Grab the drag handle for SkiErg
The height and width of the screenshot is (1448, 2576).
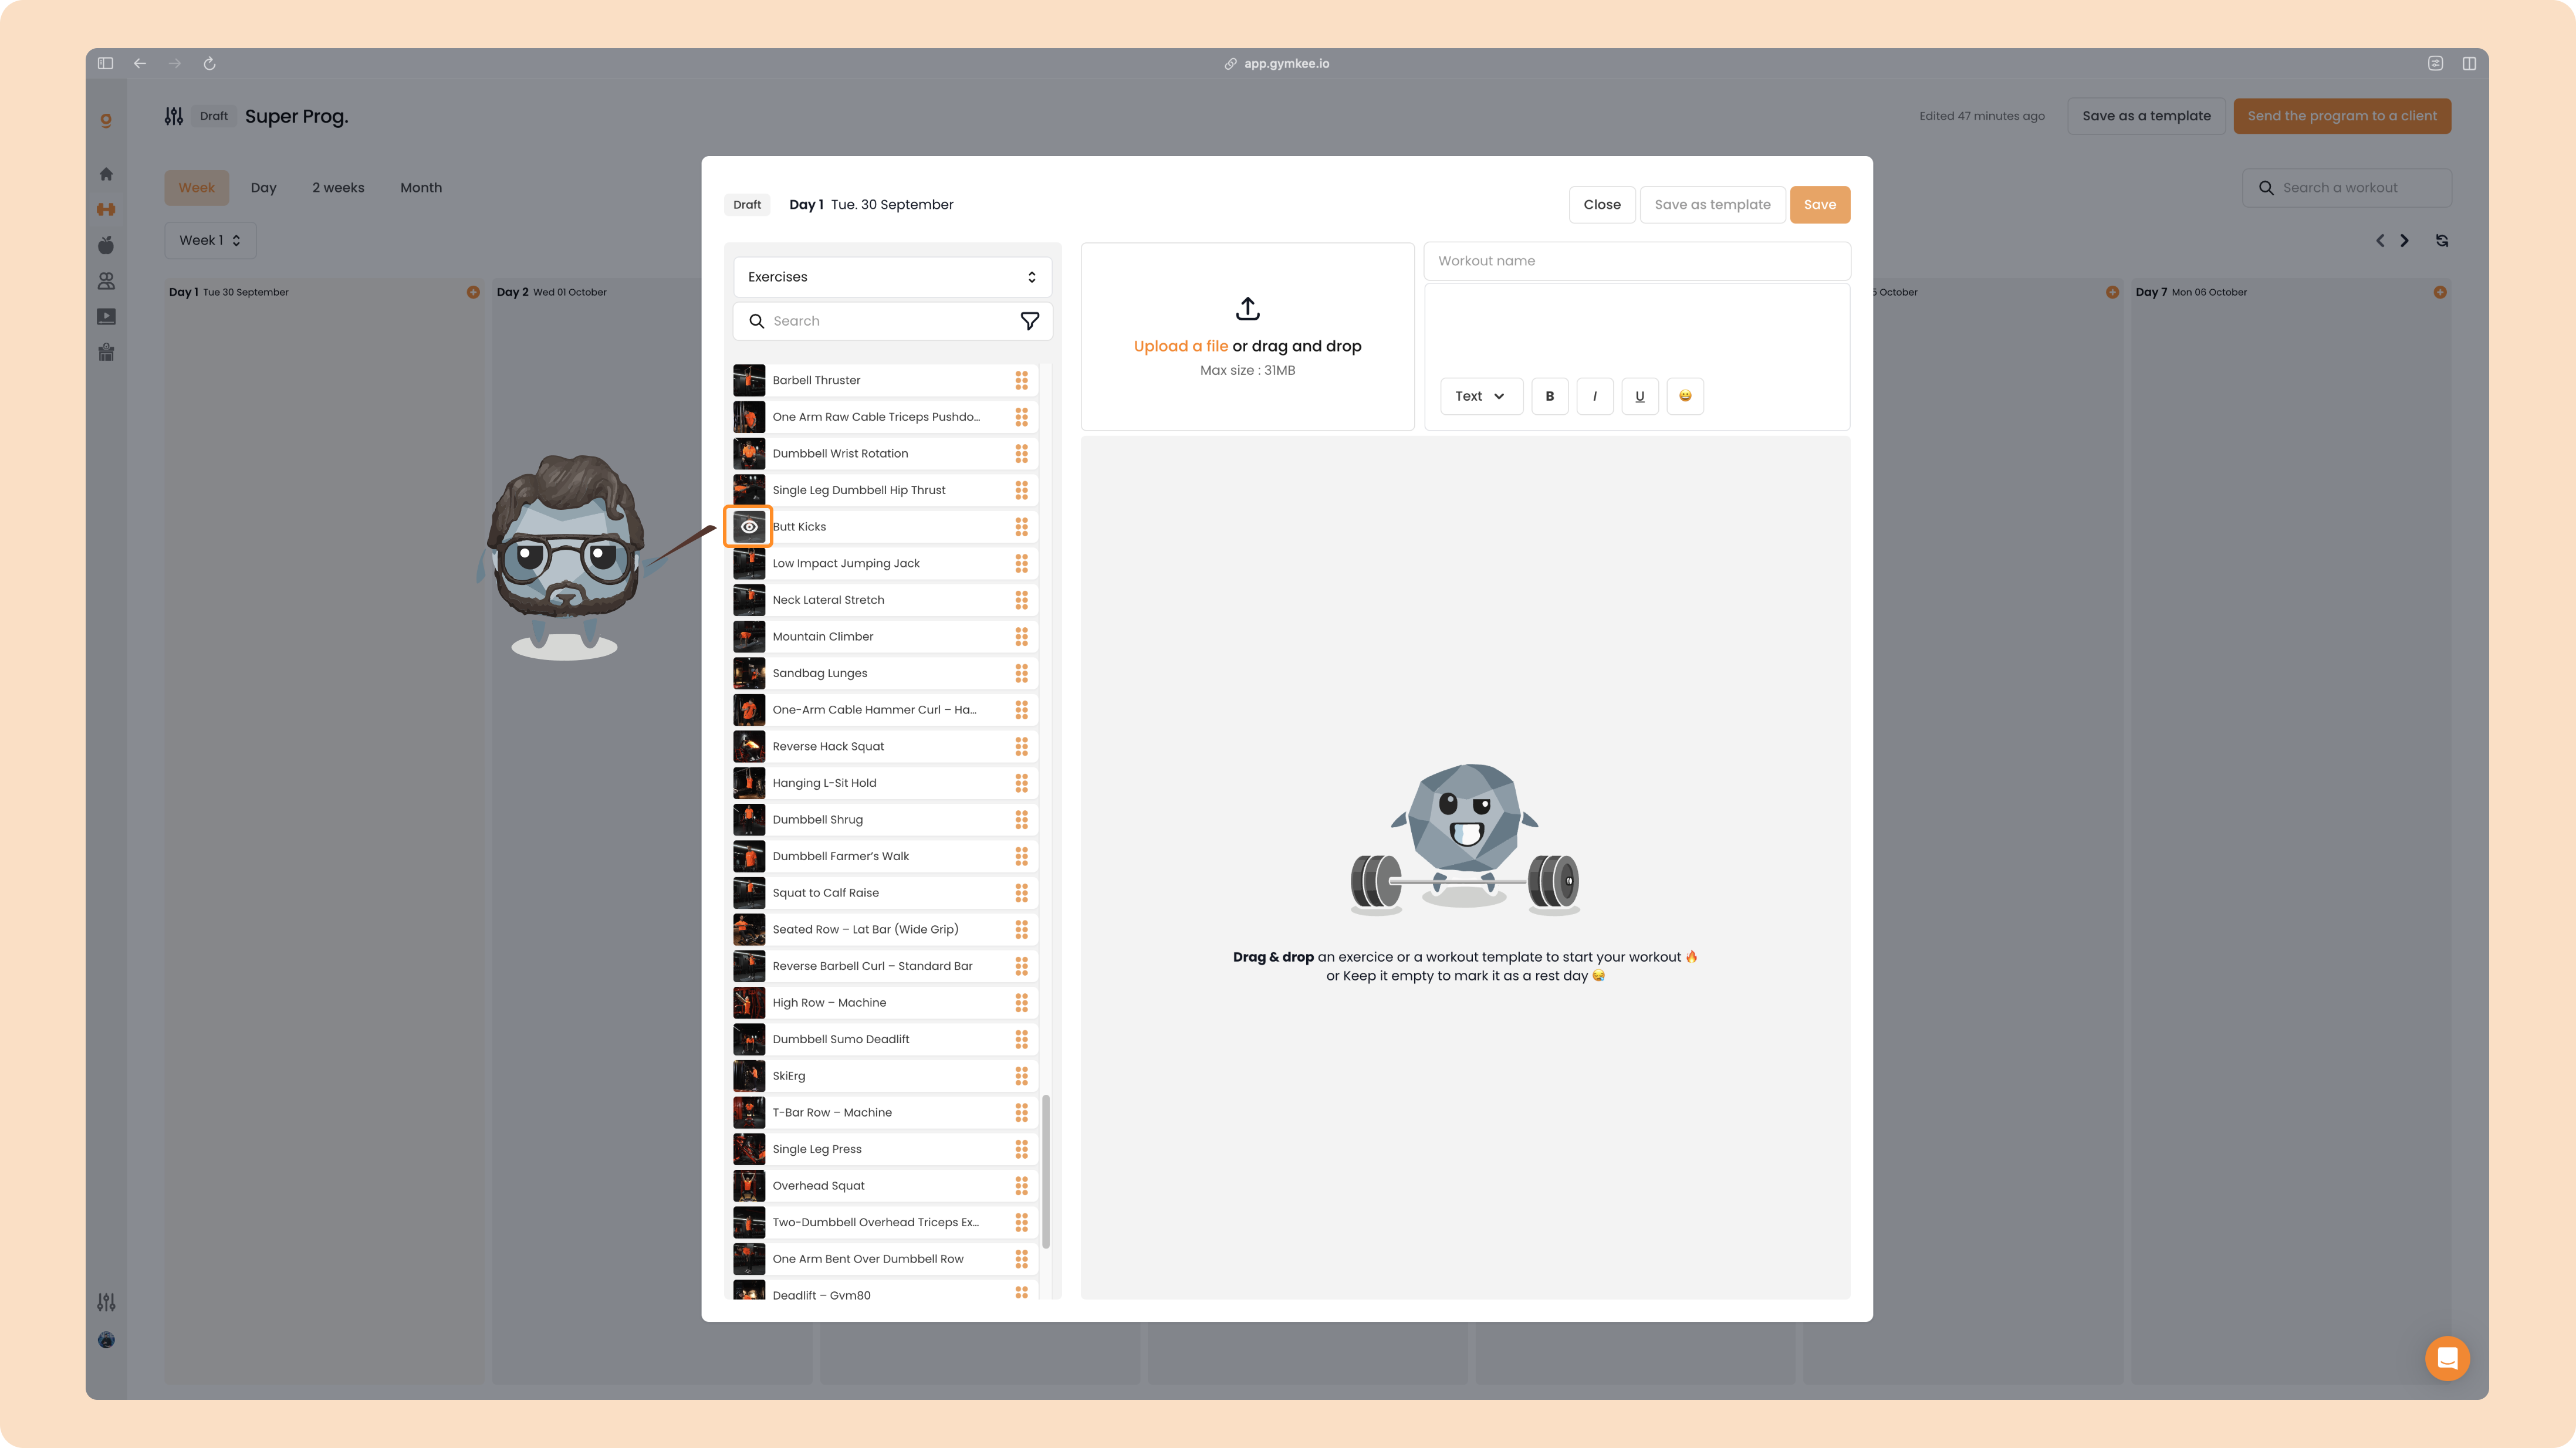tap(1021, 1076)
